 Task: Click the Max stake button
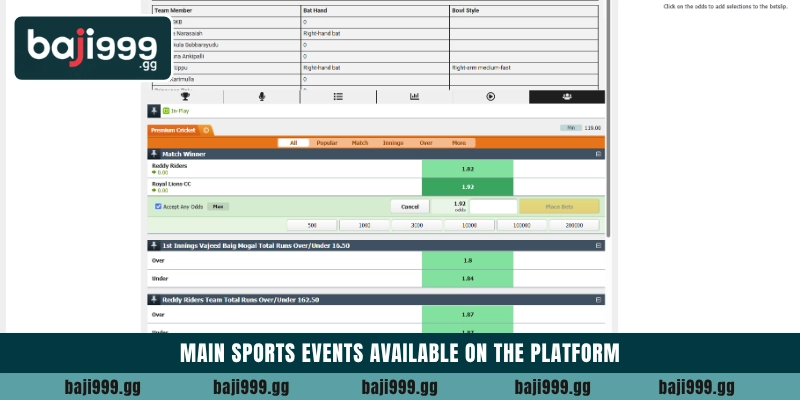pyautogui.click(x=218, y=207)
